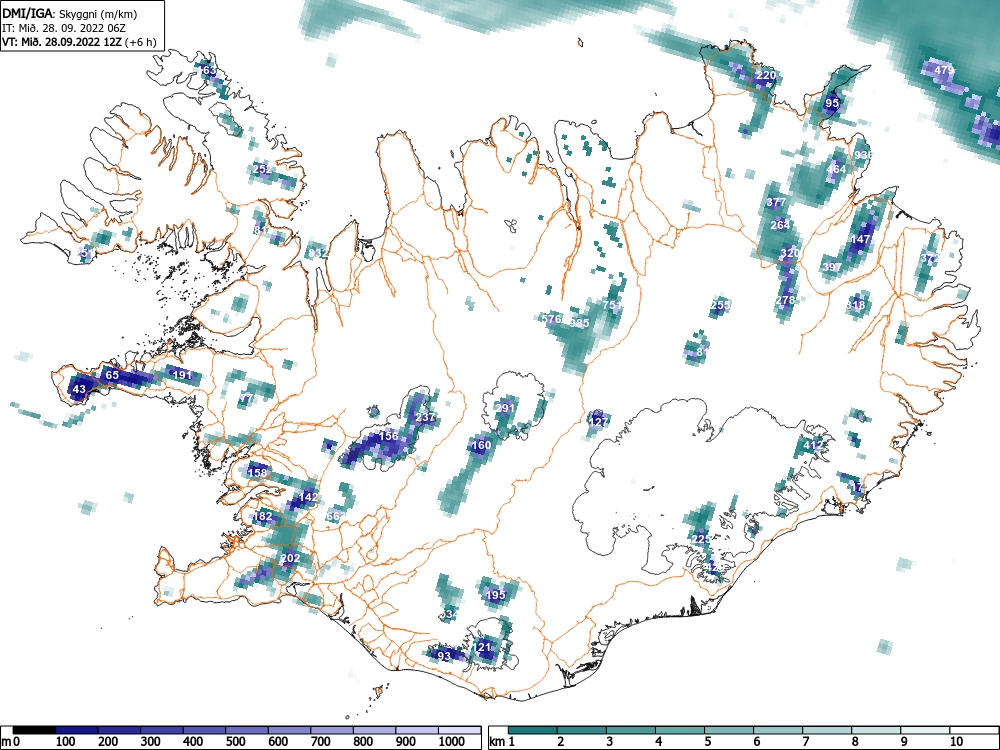Click the 985 visibility label
1000x750 pixels.
[579, 323]
